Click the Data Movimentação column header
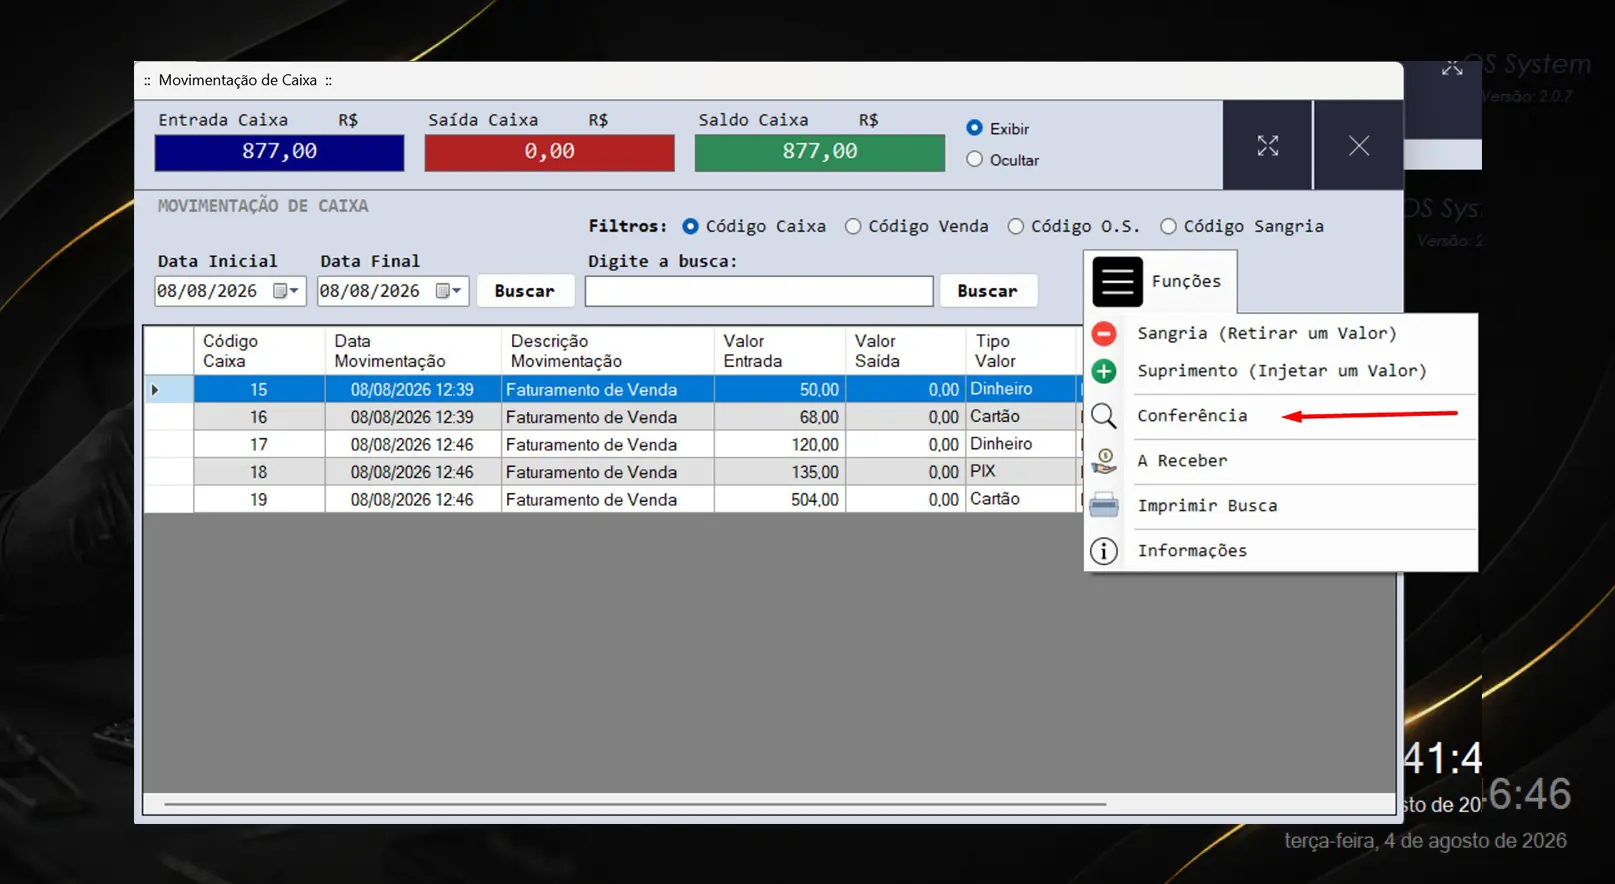Image resolution: width=1615 pixels, height=884 pixels. tap(413, 351)
